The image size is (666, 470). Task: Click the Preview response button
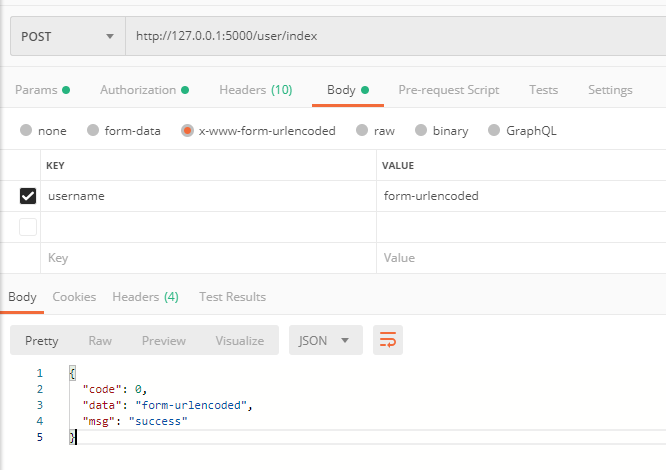pyautogui.click(x=163, y=340)
